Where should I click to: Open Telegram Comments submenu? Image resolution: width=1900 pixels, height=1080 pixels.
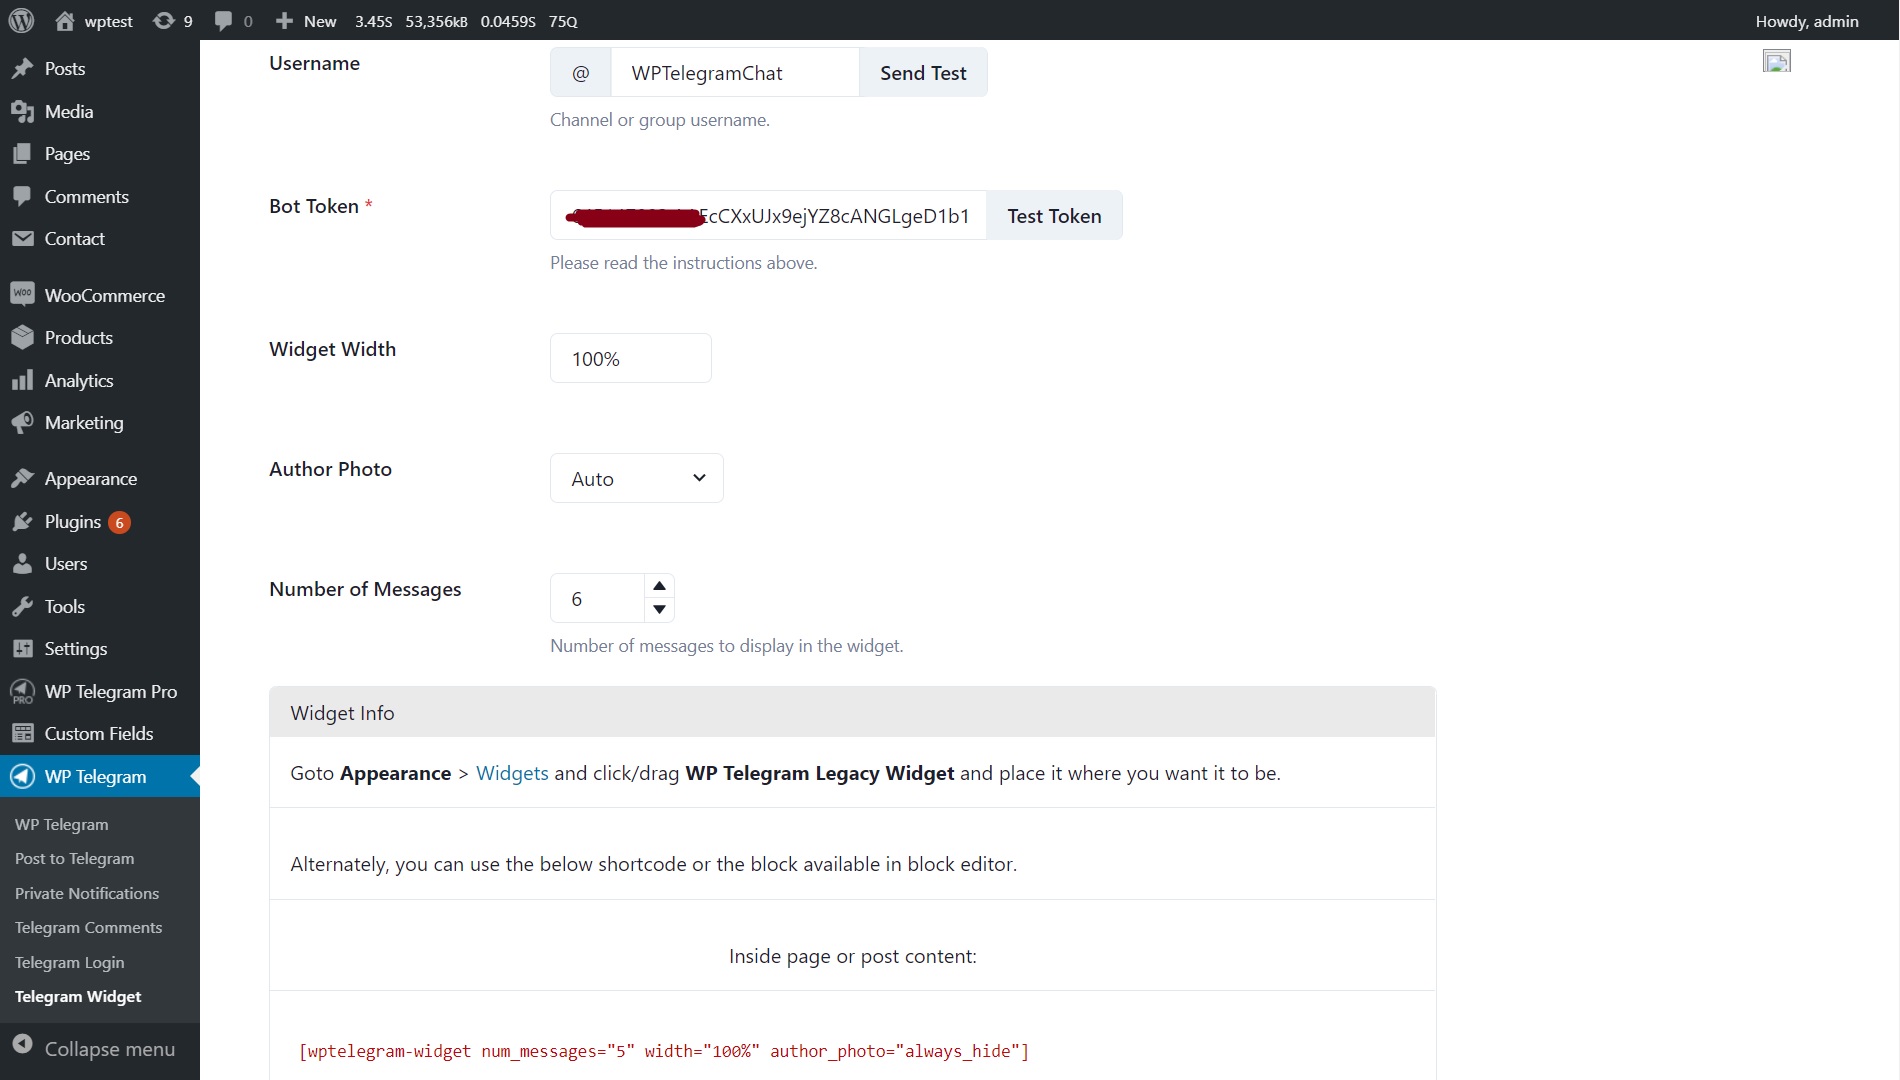(x=88, y=927)
